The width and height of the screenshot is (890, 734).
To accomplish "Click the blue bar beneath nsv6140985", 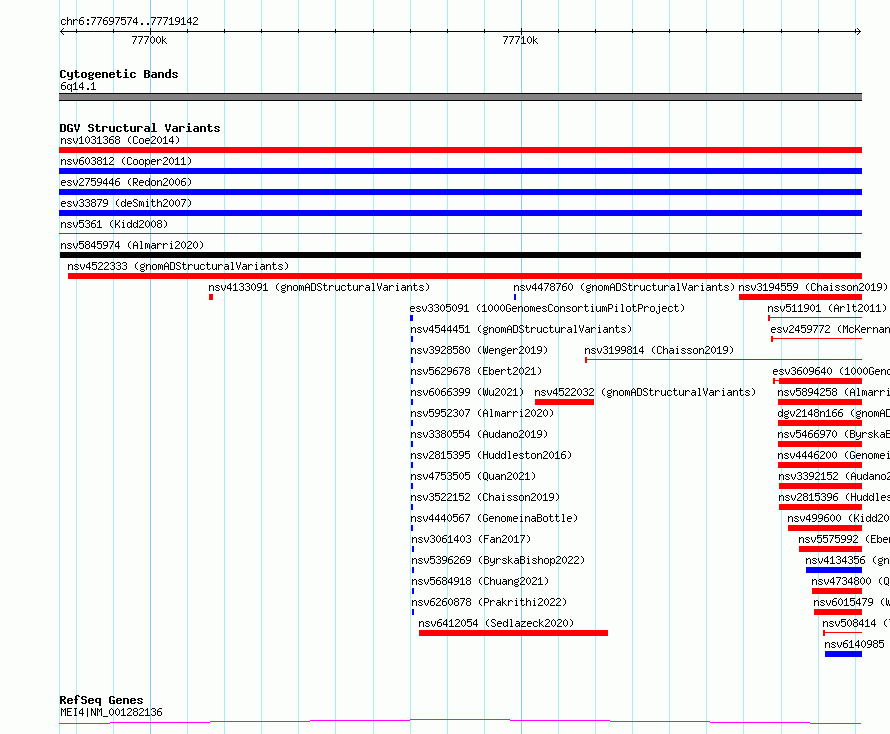I will 843,654.
